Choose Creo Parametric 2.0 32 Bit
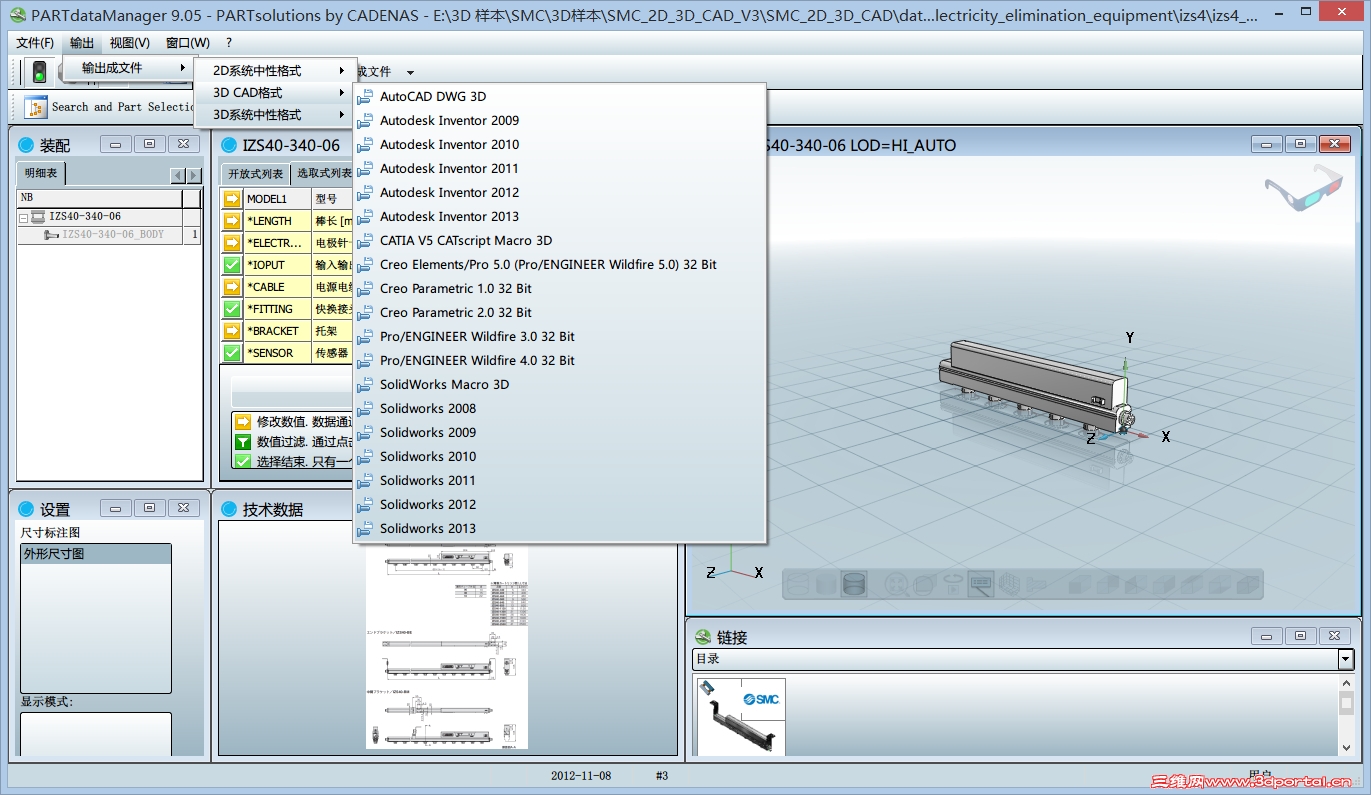Image resolution: width=1371 pixels, height=795 pixels. click(x=560, y=313)
